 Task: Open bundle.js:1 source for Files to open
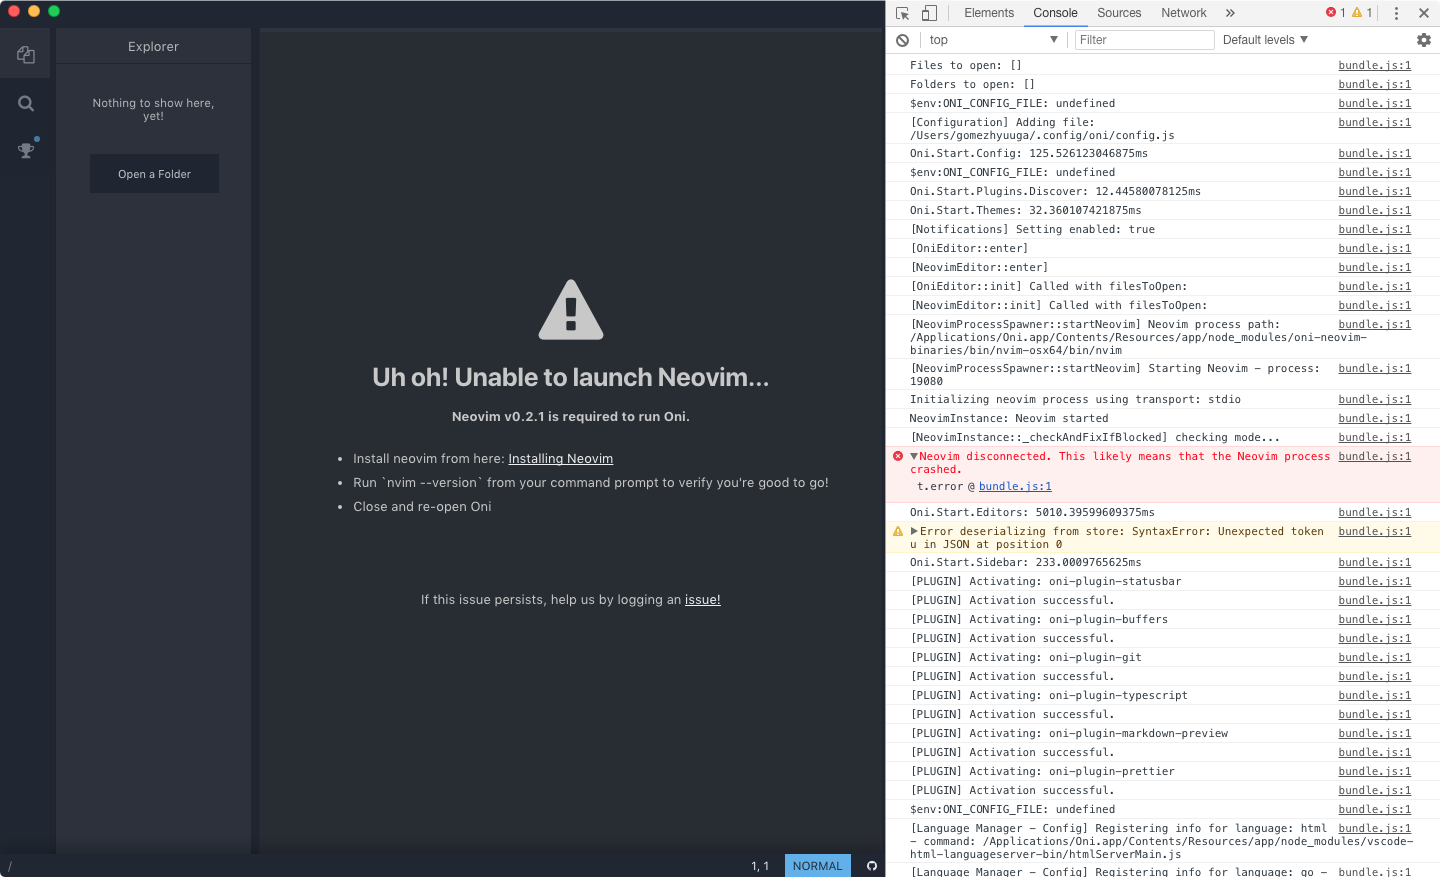(1375, 66)
